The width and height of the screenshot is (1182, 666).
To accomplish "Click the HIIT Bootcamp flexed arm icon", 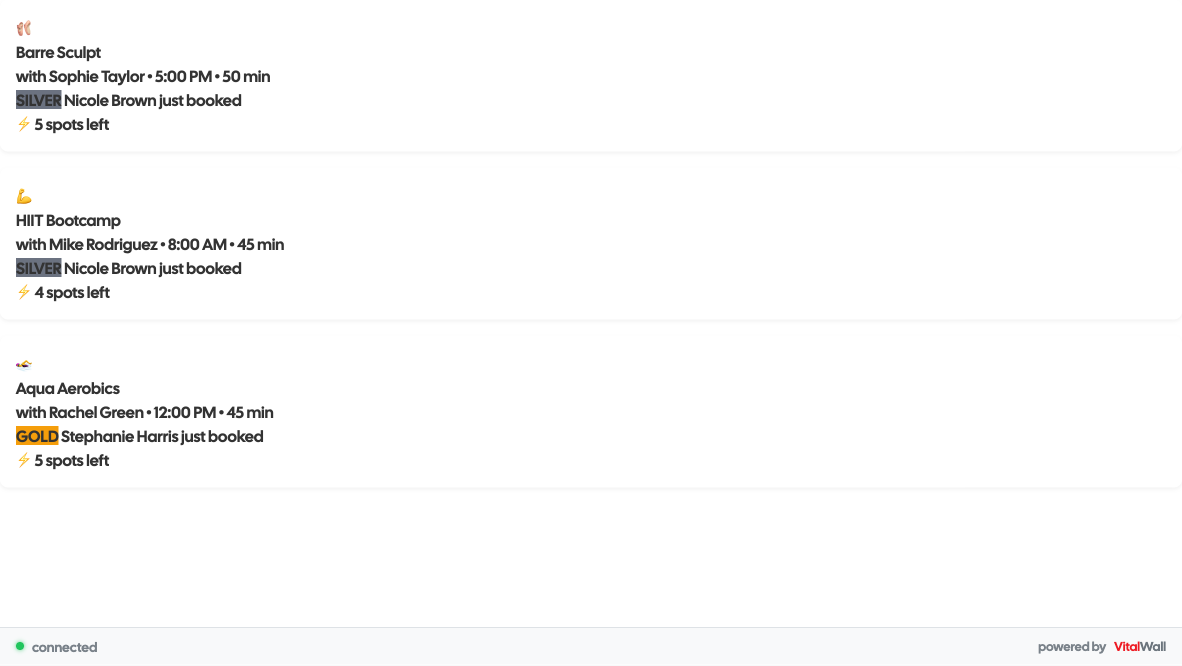I will tap(24, 196).
